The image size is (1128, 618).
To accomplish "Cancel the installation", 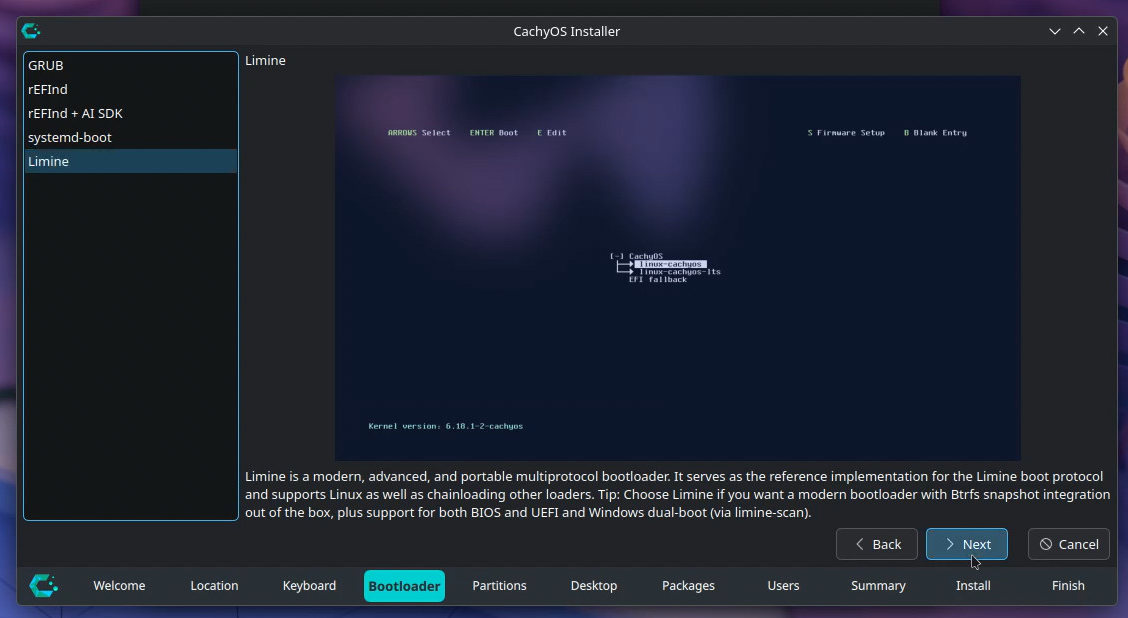I will click(x=1069, y=544).
